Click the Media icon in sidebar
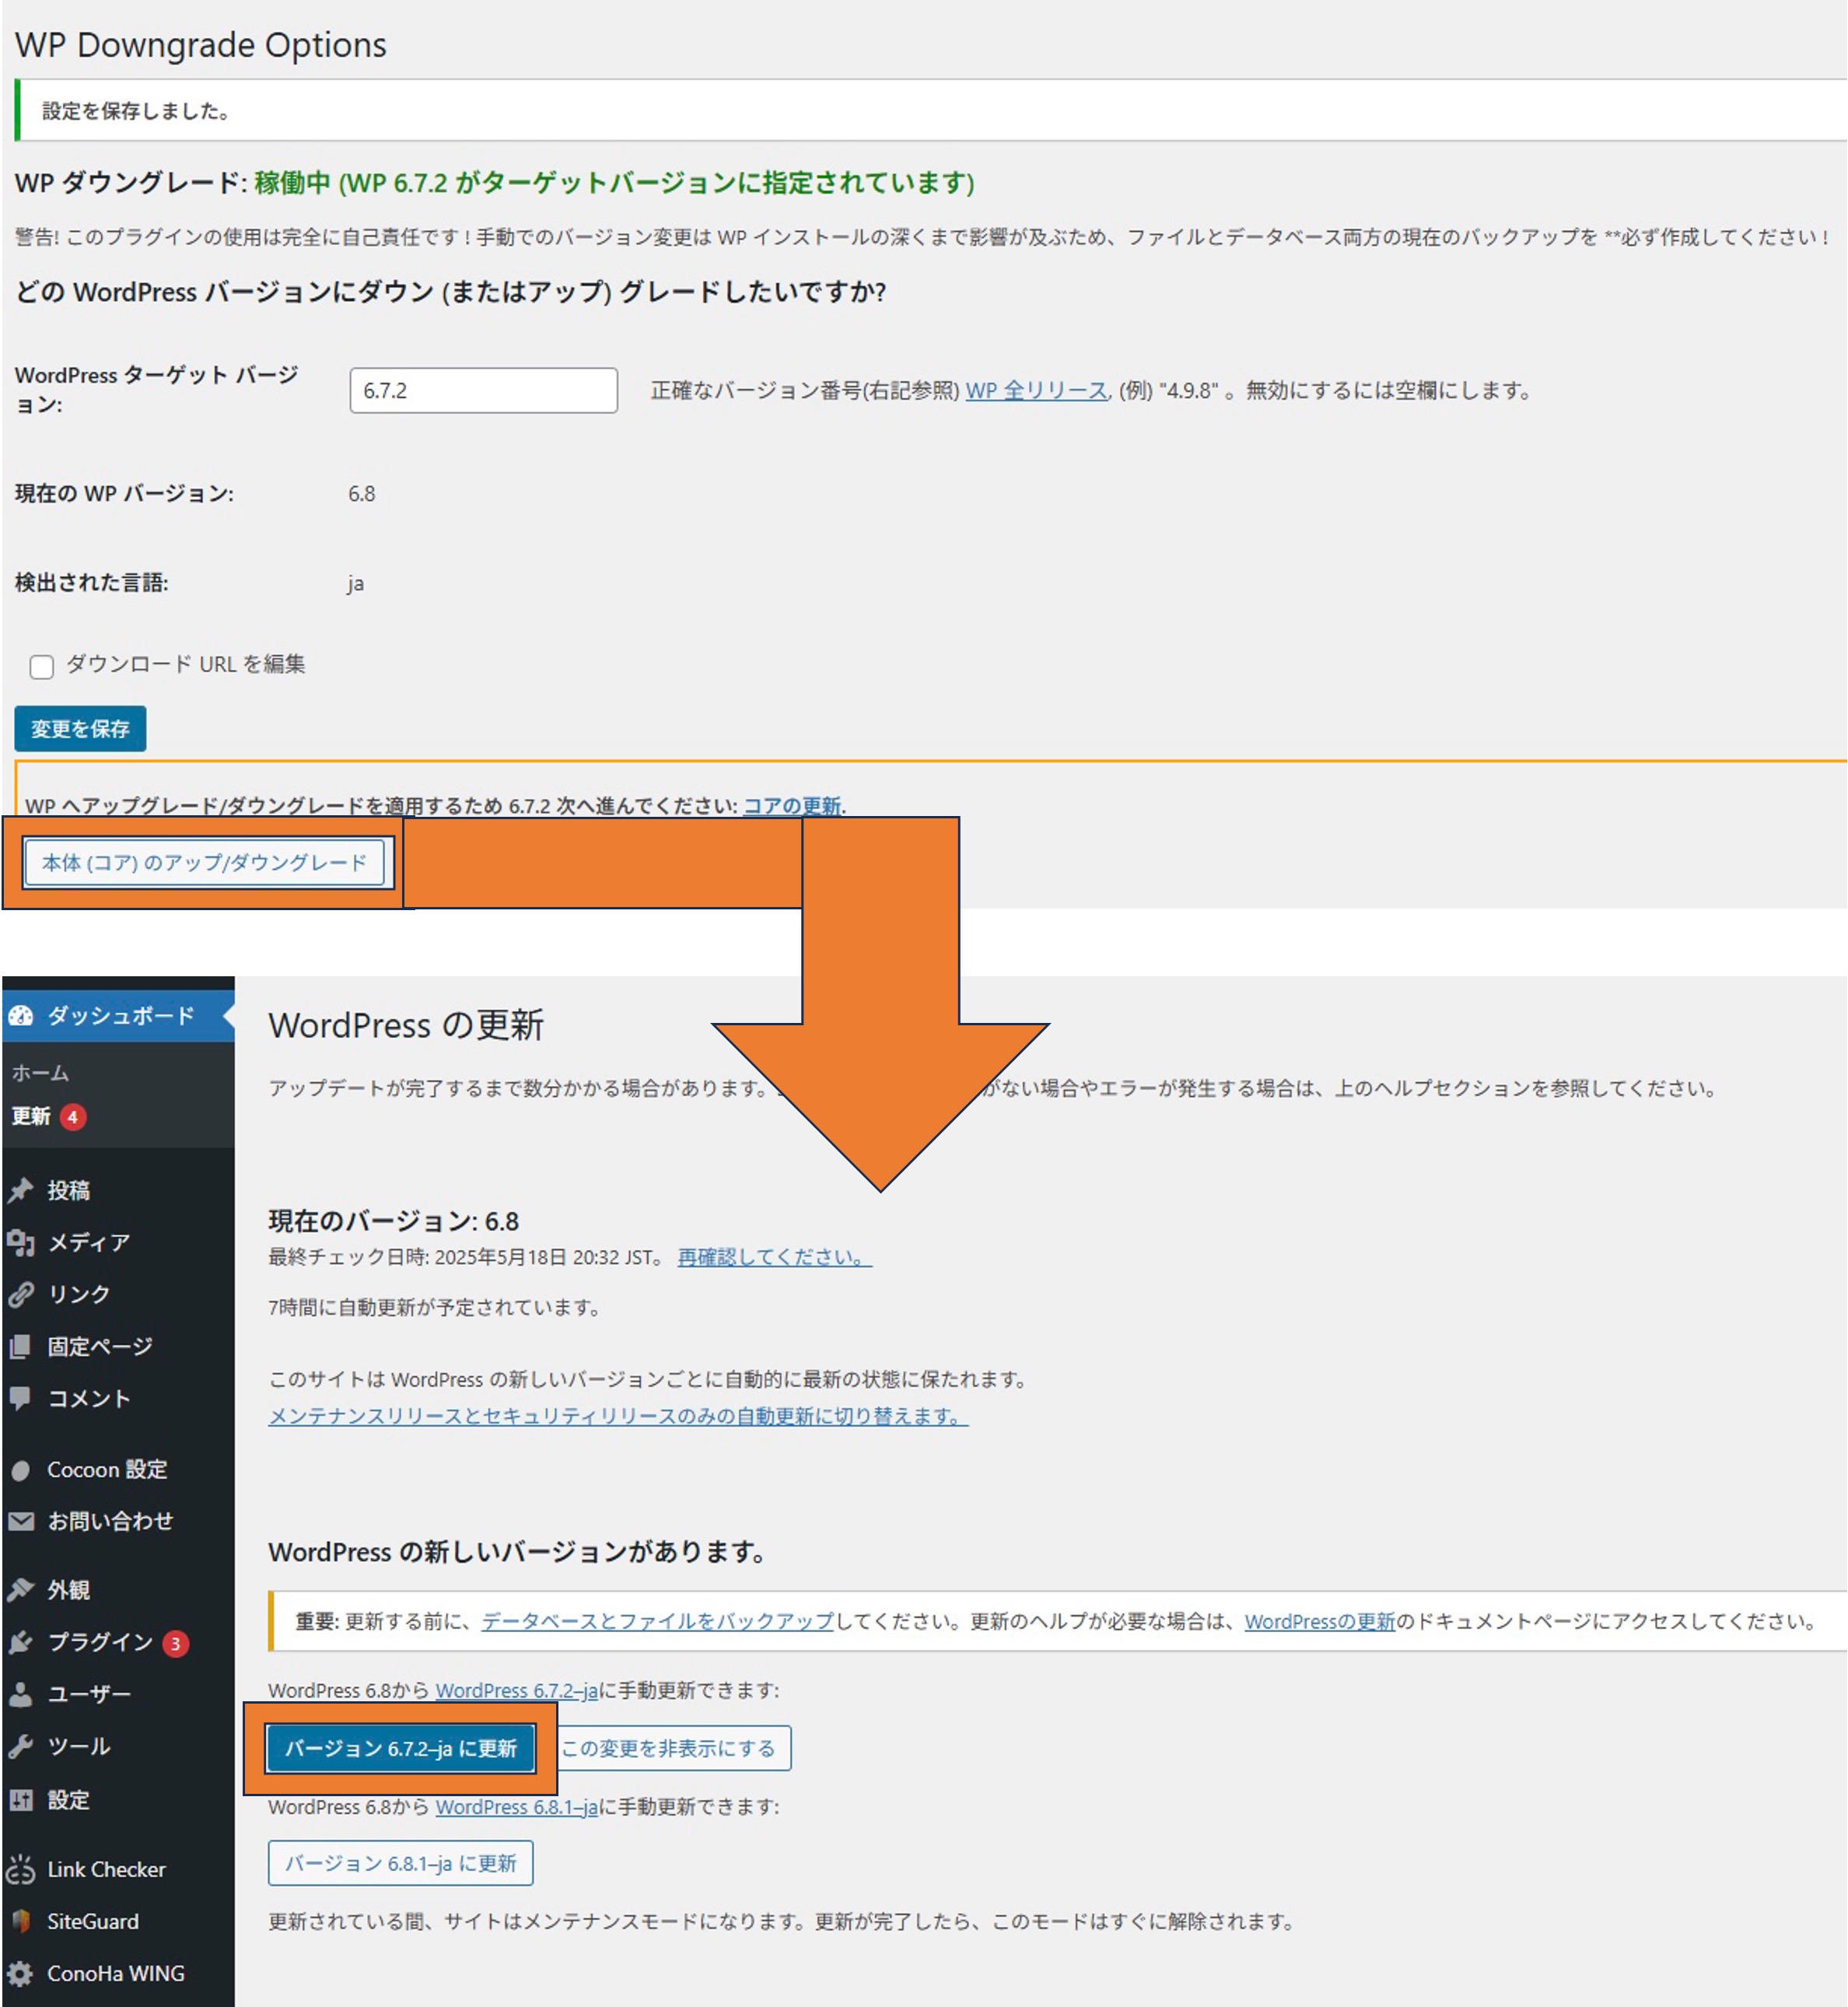 click(x=21, y=1242)
